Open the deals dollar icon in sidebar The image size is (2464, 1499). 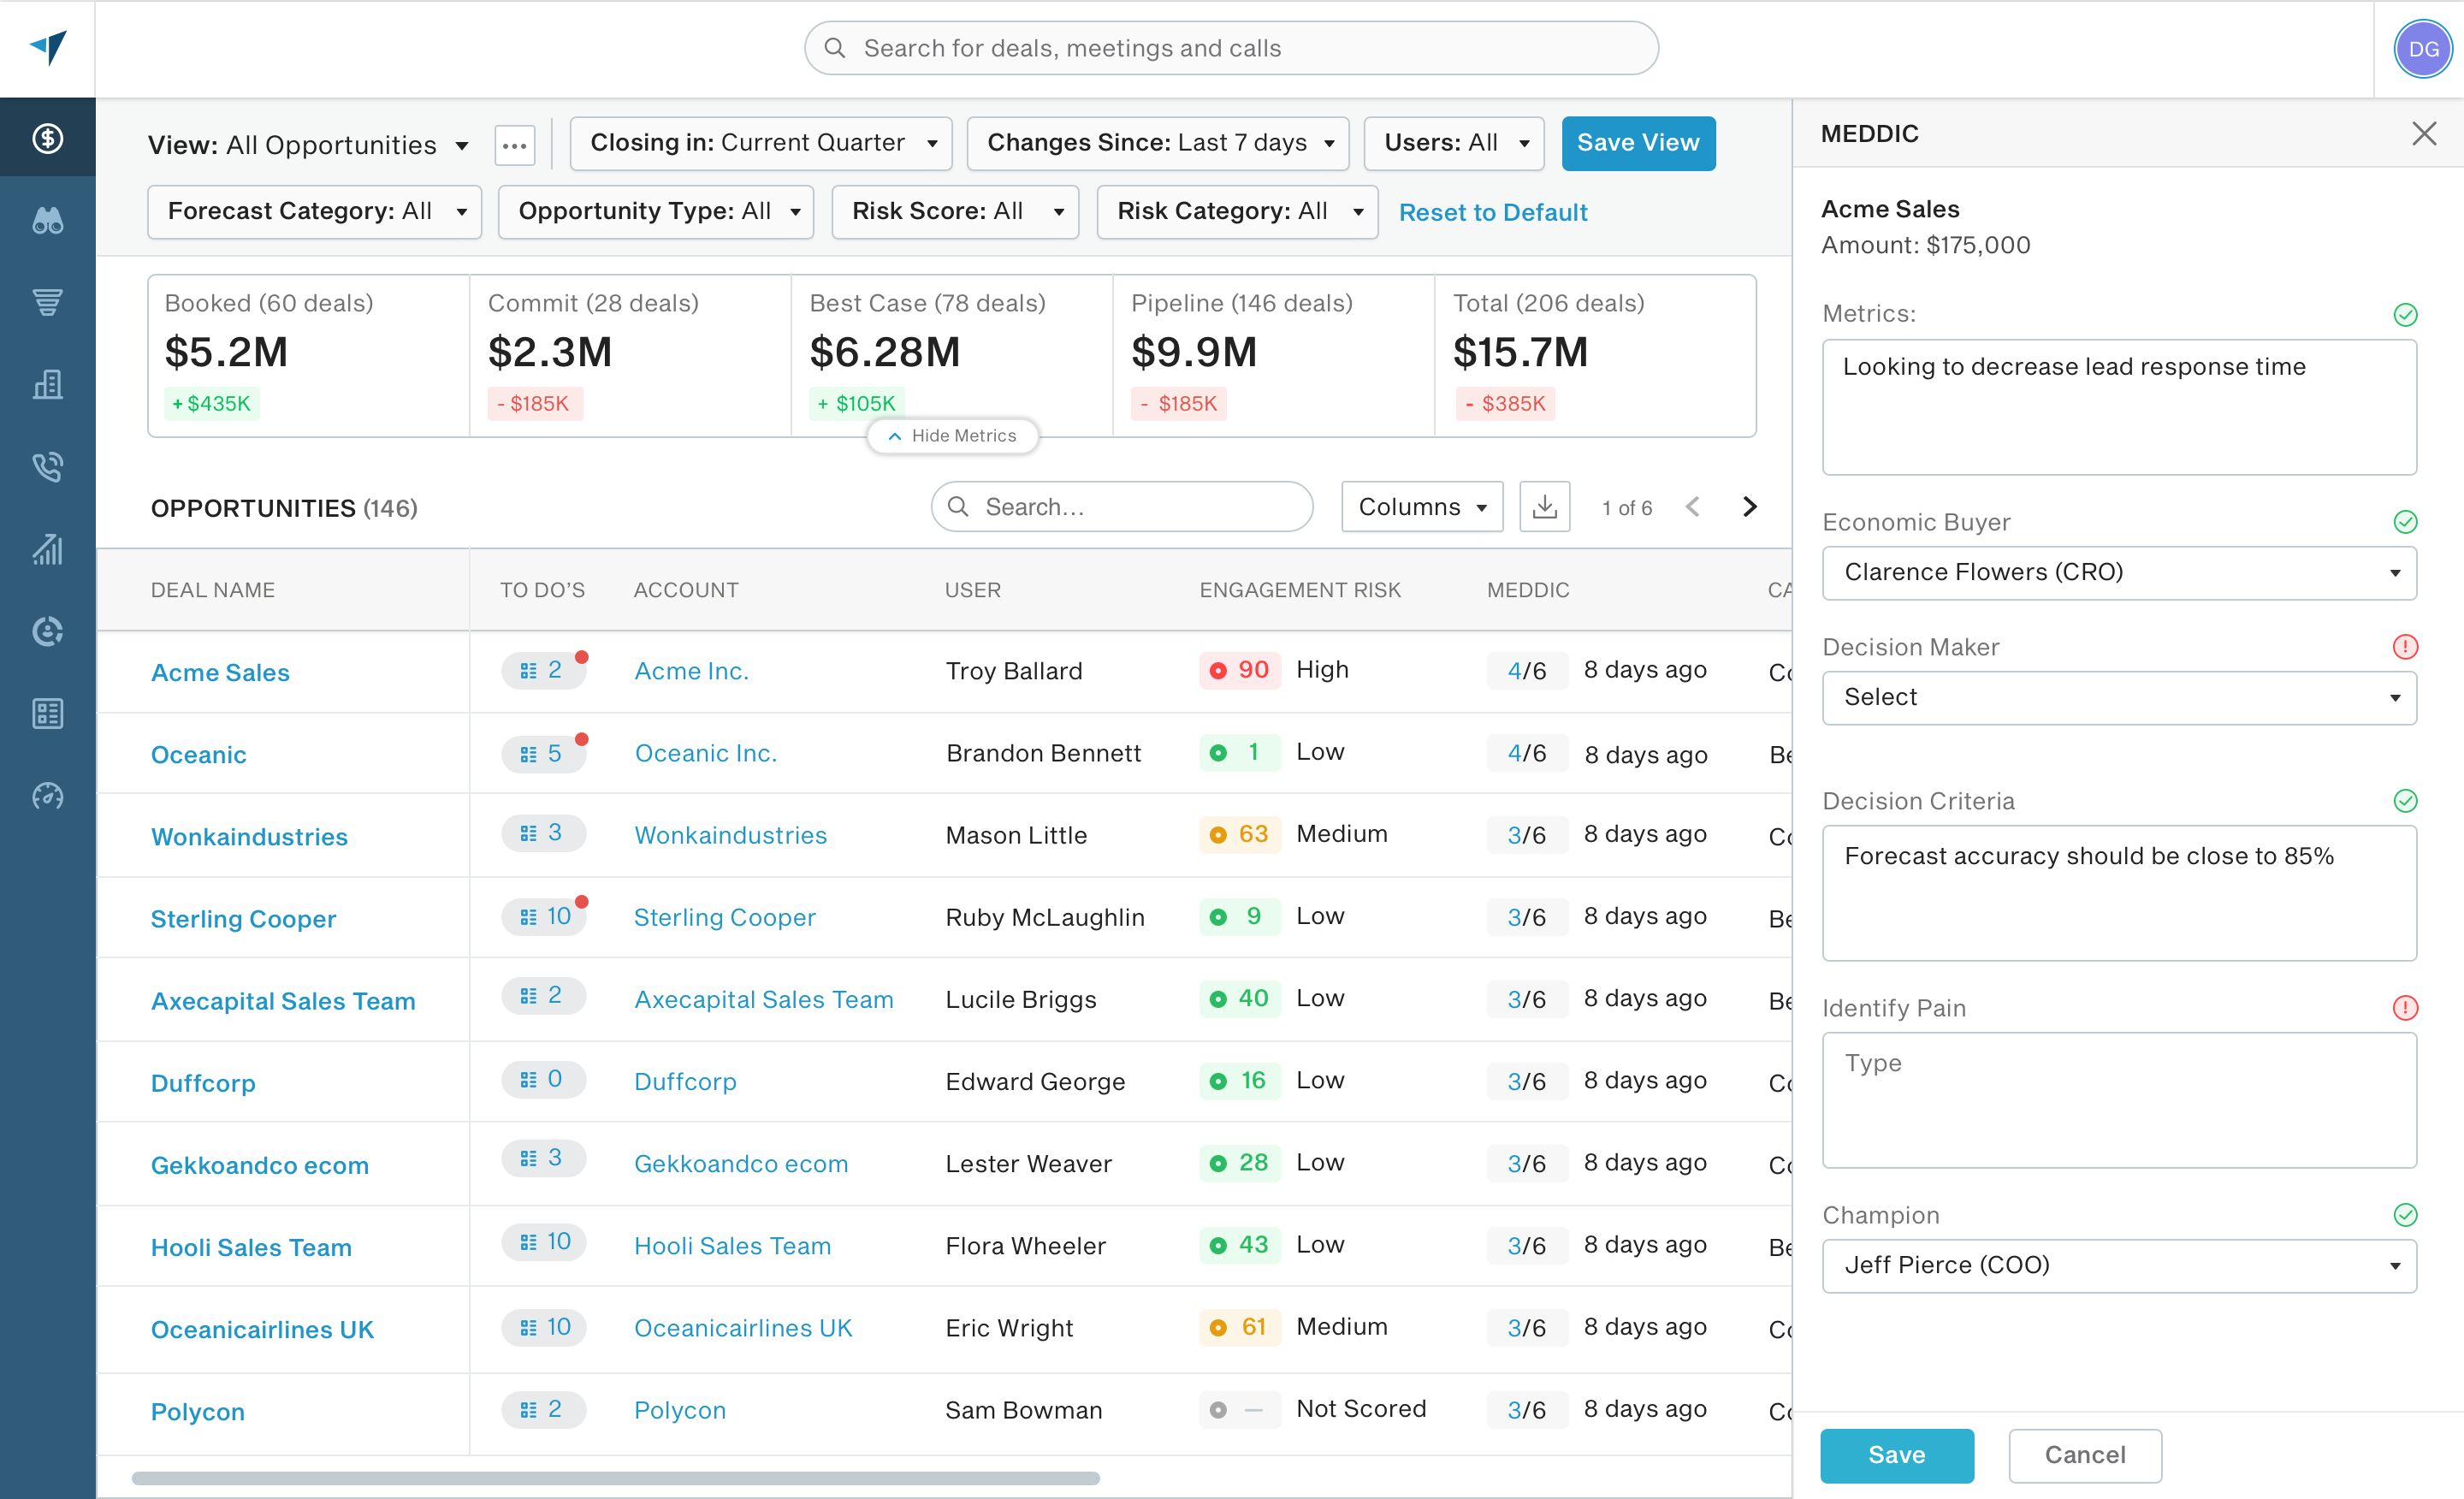(x=47, y=138)
